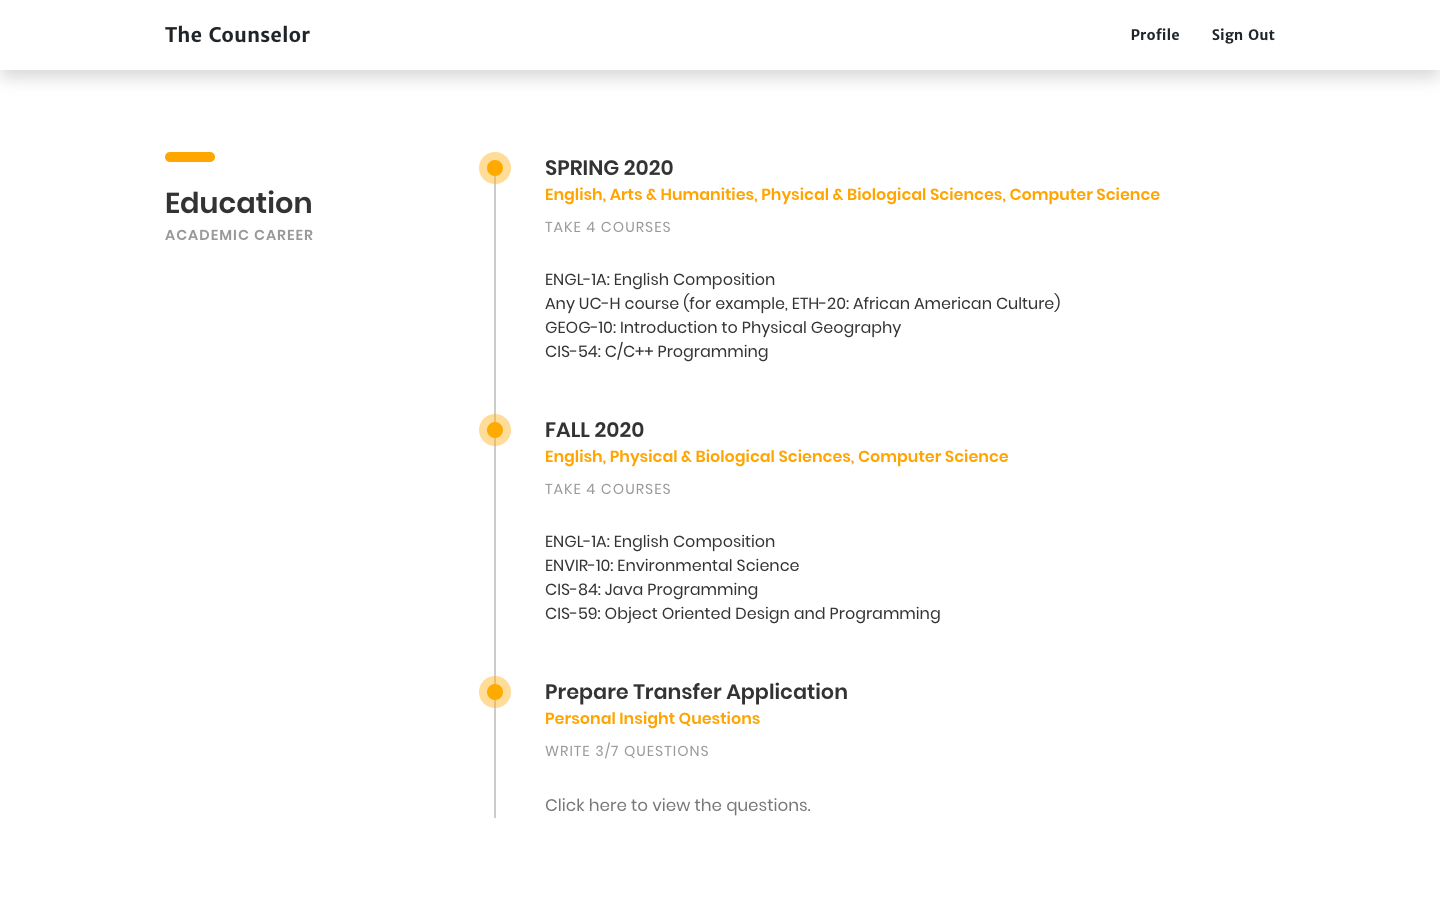Click ENGL-1A English Composition under Spring 2020
This screenshot has height=900, width=1440.
click(x=660, y=280)
